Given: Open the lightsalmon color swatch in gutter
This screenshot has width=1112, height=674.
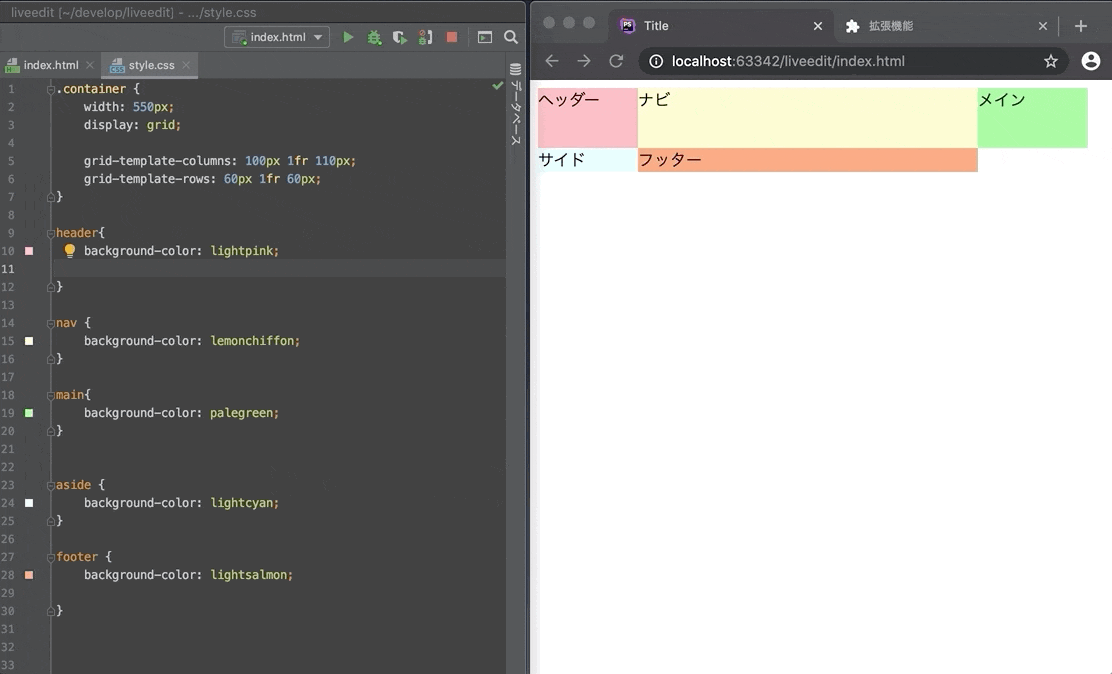Looking at the screenshot, I should click(x=29, y=575).
